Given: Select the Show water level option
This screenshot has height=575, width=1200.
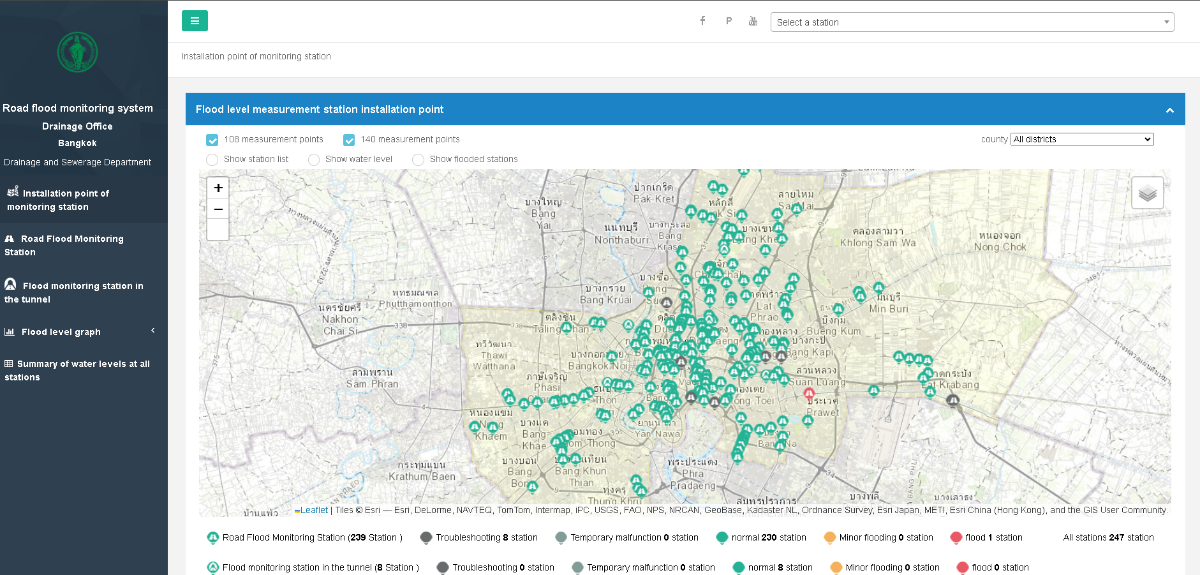Looking at the screenshot, I should click(314, 159).
